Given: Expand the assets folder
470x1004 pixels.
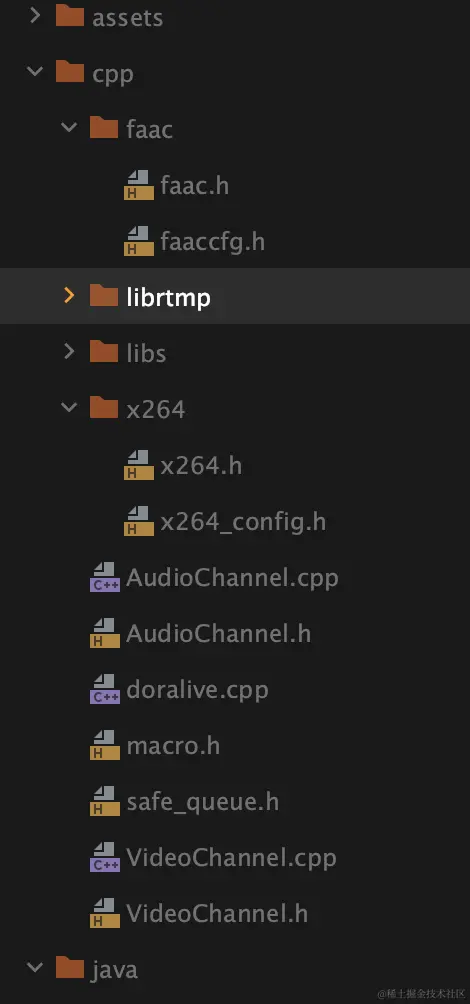Looking at the screenshot, I should 35,16.
